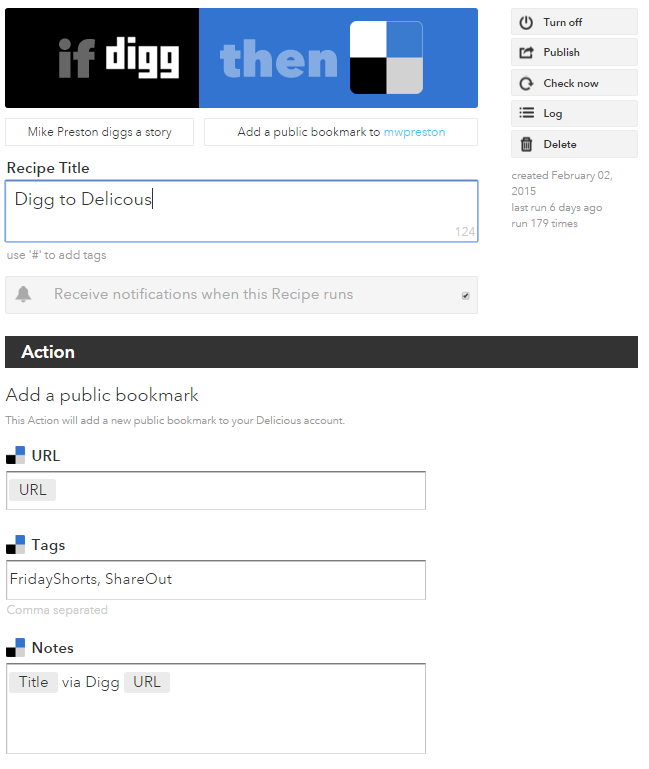The width and height of the screenshot is (649, 769).
Task: Click the 'then' word in the banner
Action: point(279,59)
